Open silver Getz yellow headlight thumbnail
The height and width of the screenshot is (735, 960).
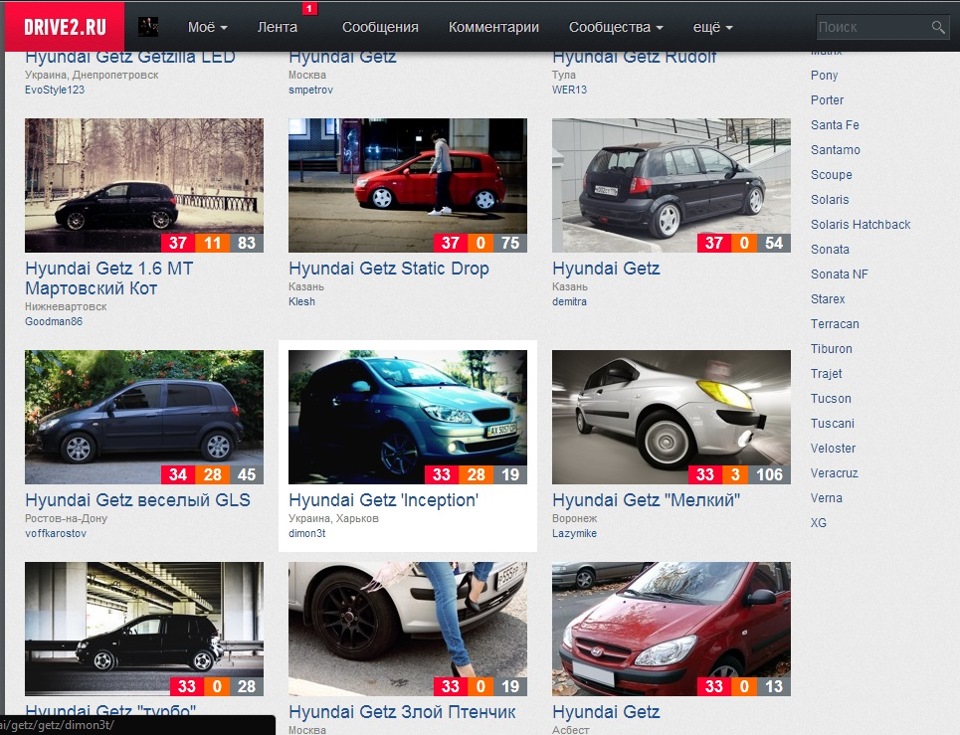click(x=671, y=416)
